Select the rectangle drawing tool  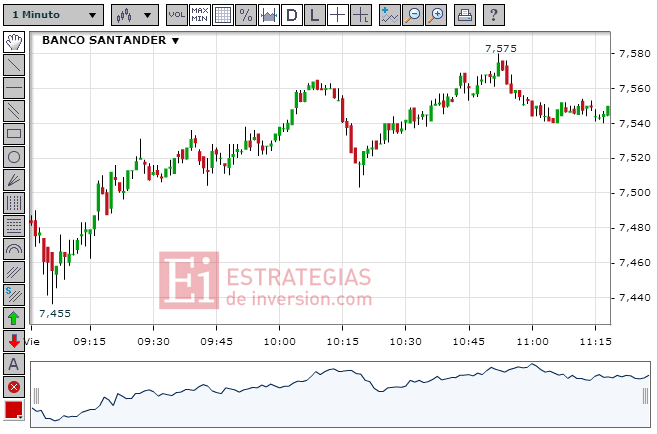pyautogui.click(x=14, y=134)
